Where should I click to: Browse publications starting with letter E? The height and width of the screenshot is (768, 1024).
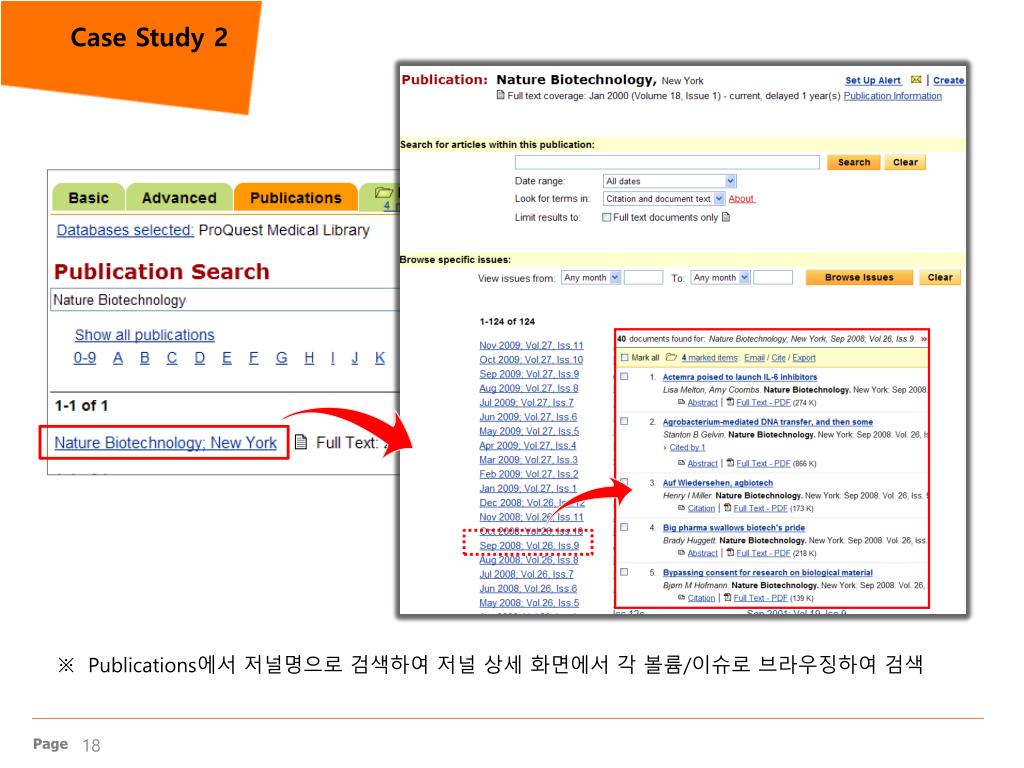[x=227, y=358]
